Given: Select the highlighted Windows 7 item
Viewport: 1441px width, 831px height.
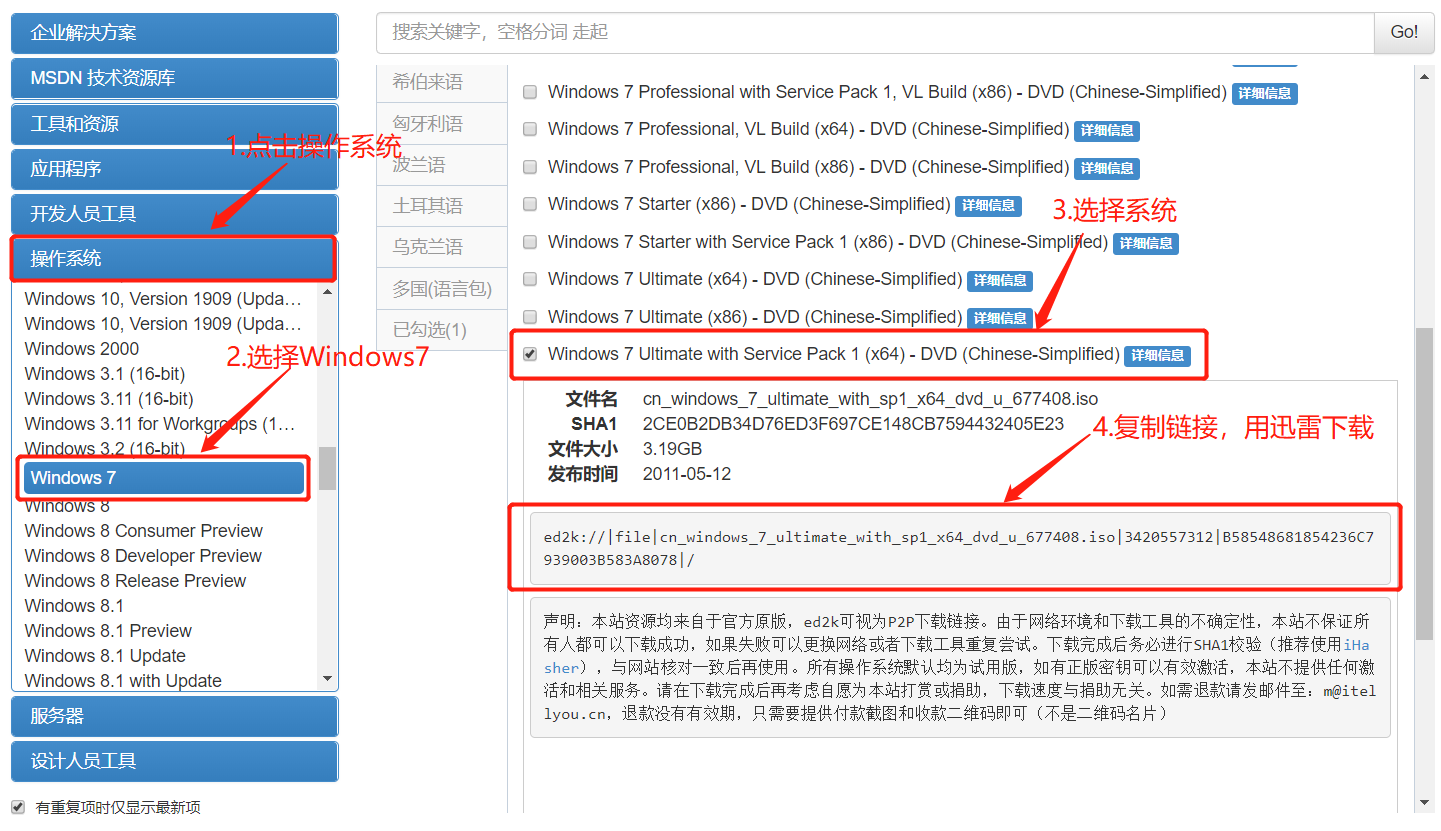Looking at the screenshot, I should [164, 478].
